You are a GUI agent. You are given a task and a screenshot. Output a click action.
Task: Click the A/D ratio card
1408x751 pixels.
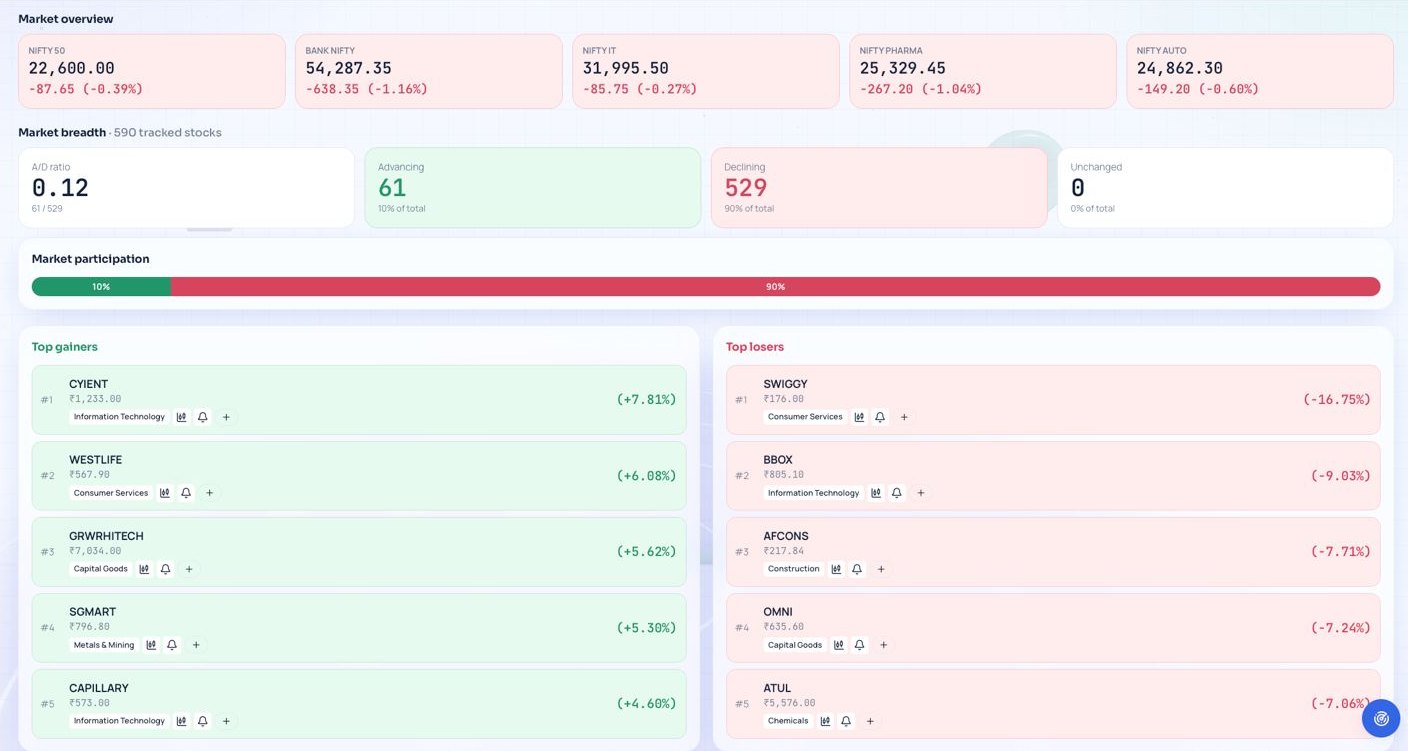point(186,188)
